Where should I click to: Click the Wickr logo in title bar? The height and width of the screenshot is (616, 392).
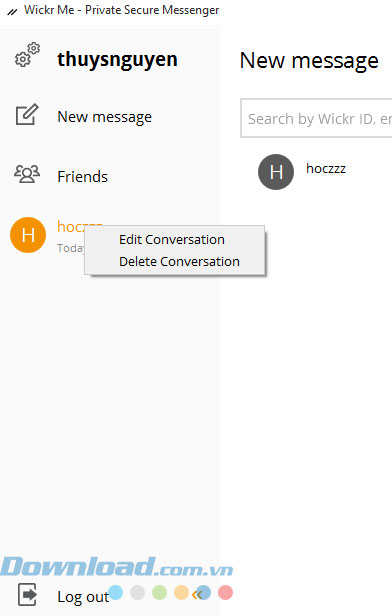13,12
